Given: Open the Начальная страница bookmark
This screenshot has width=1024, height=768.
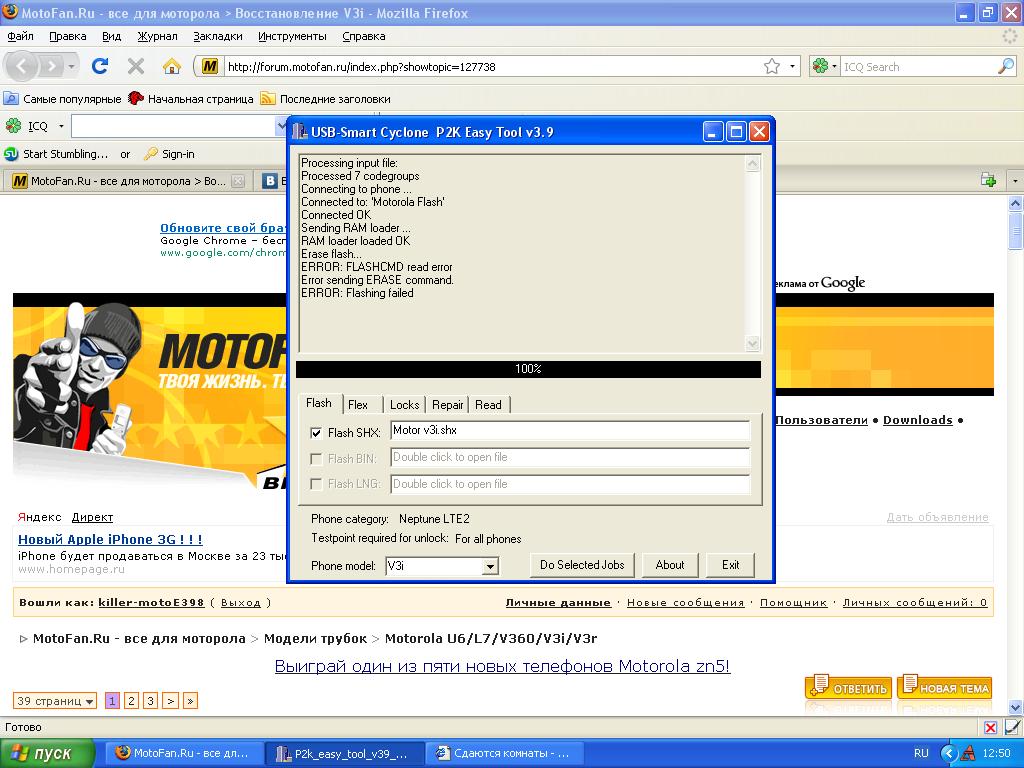Looking at the screenshot, I should tap(191, 99).
